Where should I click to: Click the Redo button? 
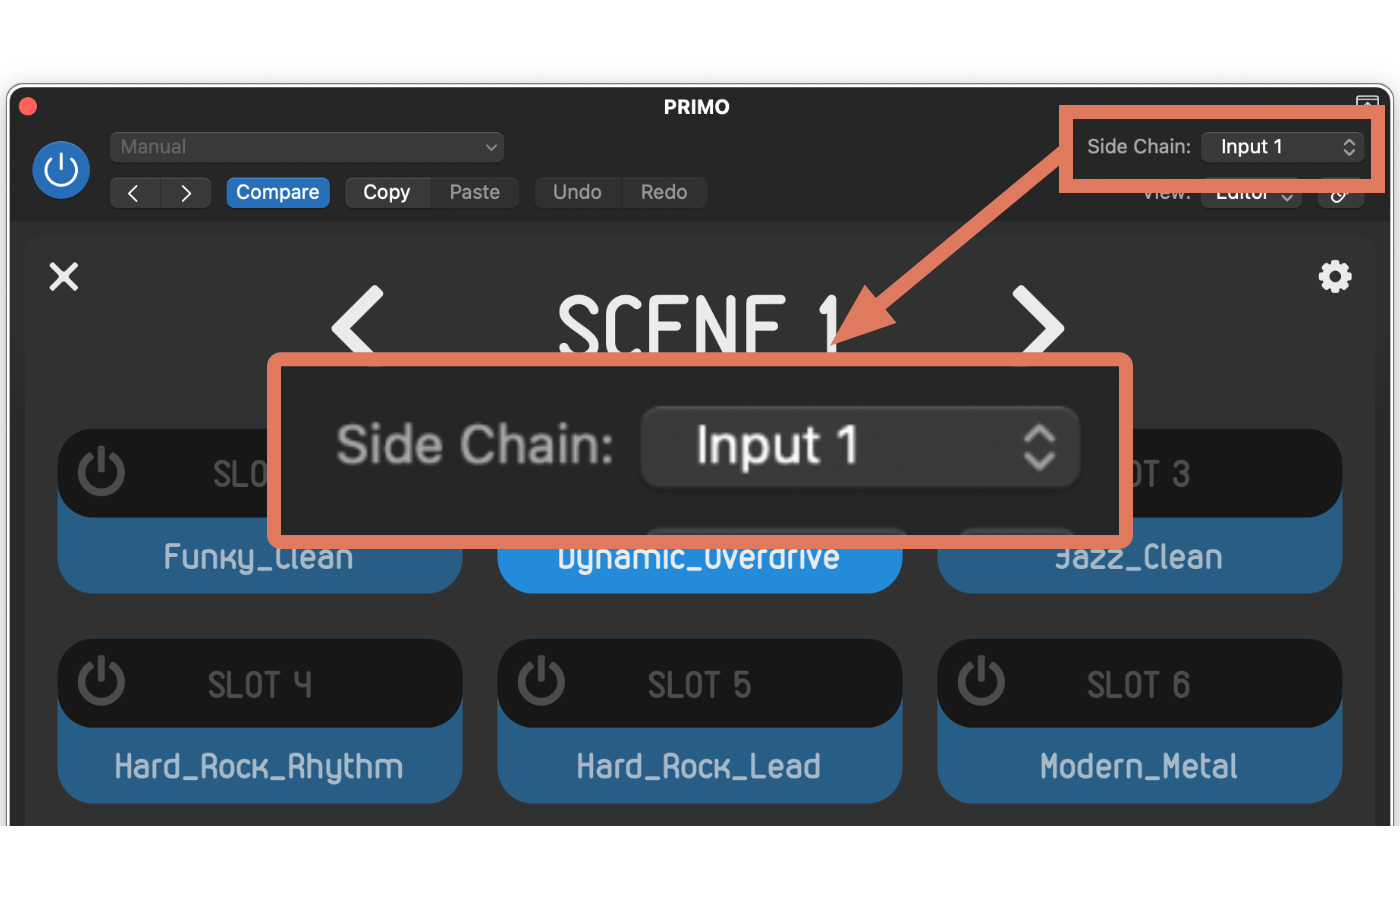664,192
